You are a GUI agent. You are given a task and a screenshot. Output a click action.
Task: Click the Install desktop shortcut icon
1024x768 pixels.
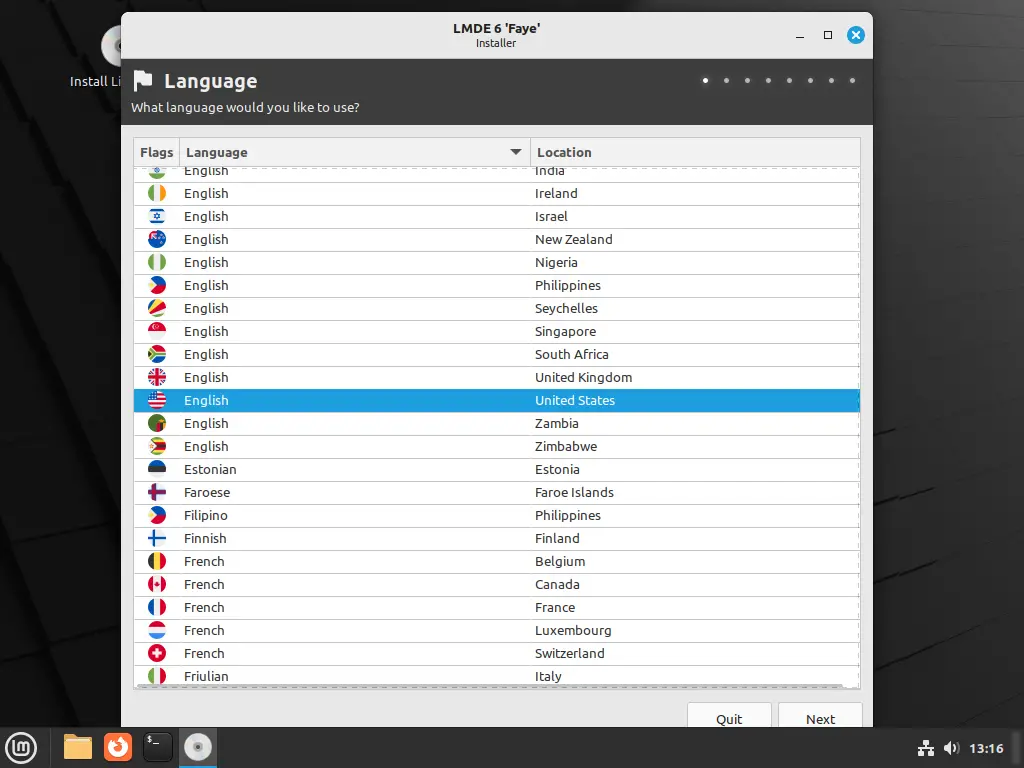111,46
